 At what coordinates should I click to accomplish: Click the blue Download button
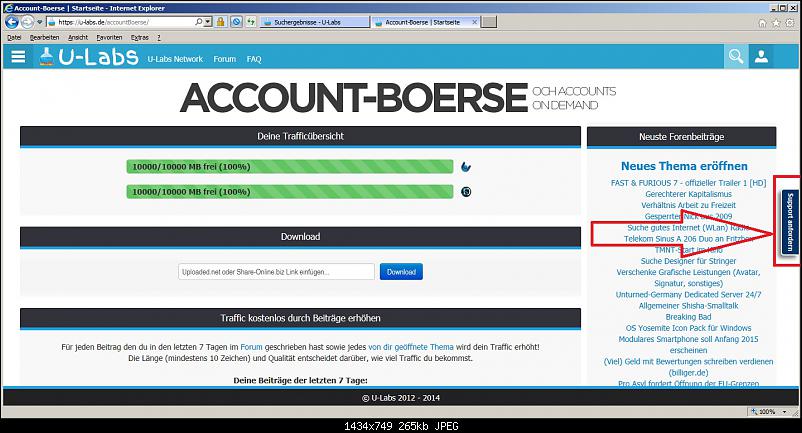401,271
